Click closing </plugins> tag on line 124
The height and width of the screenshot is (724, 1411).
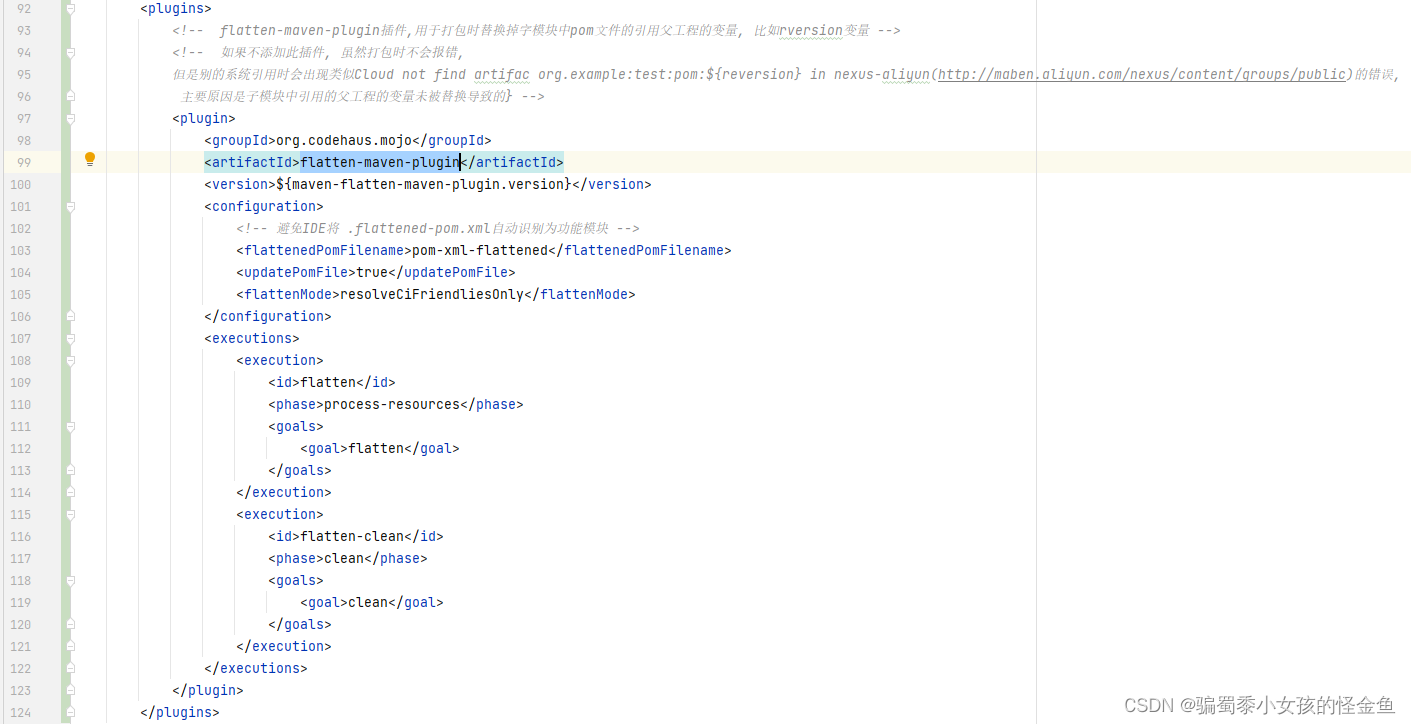[180, 712]
